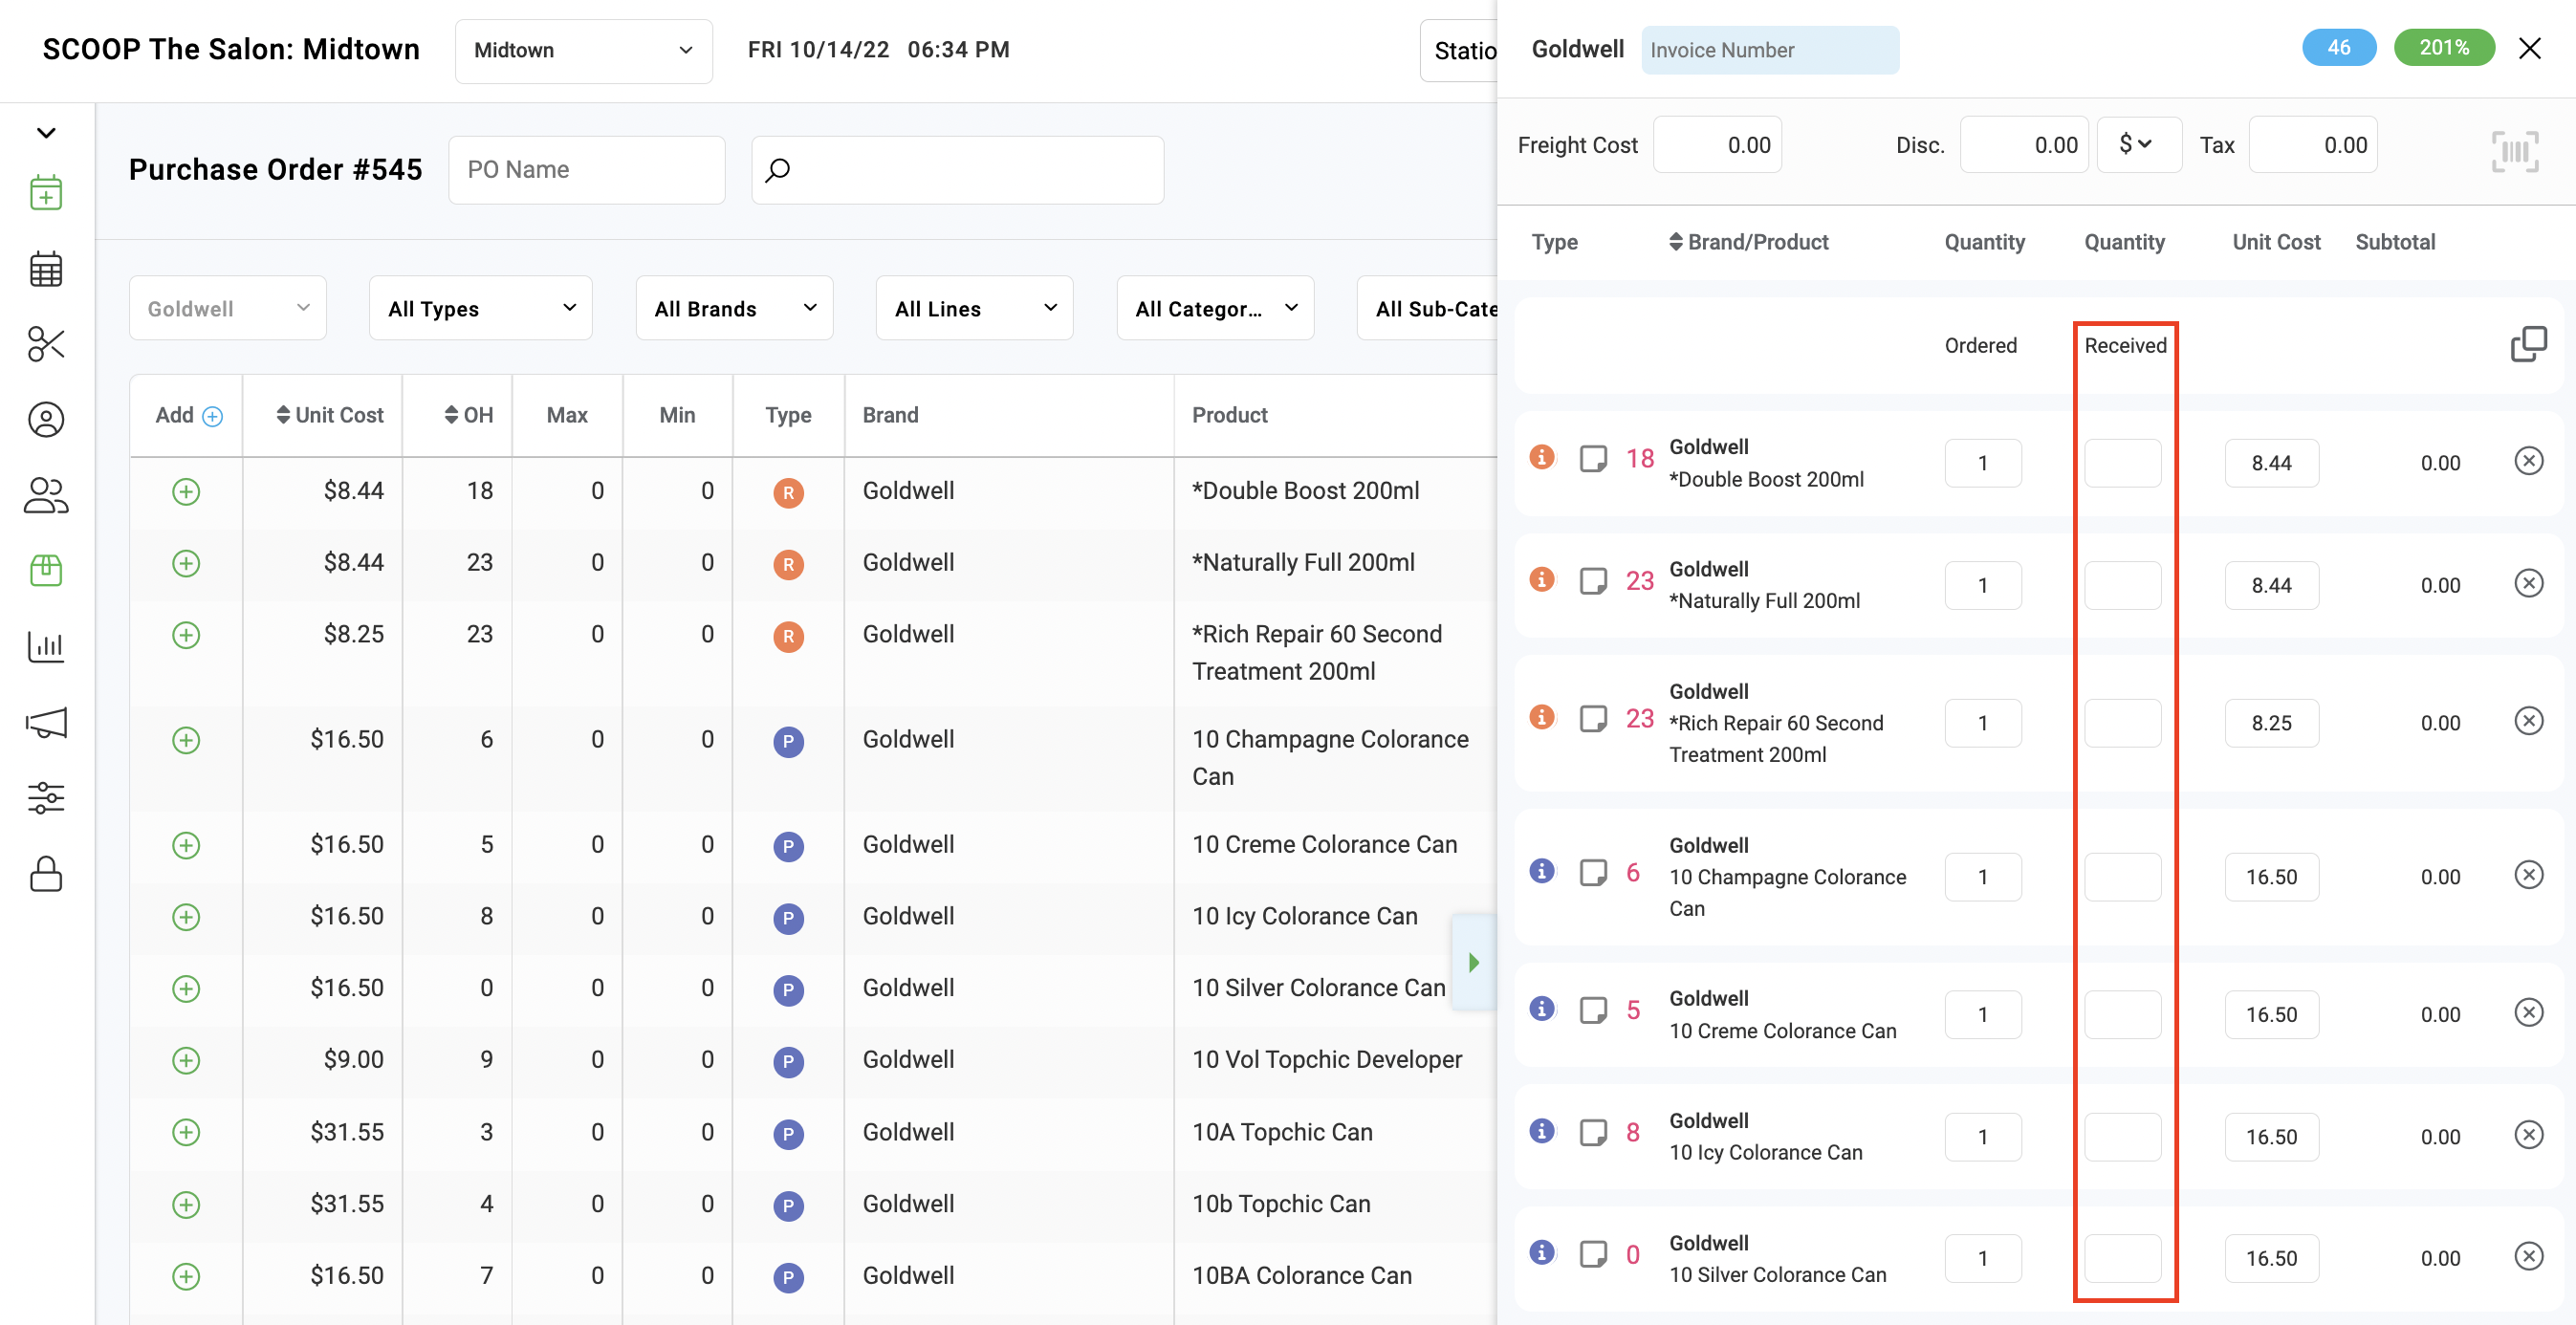Check the box for 10 Silver Colorance Can

click(x=1593, y=1255)
